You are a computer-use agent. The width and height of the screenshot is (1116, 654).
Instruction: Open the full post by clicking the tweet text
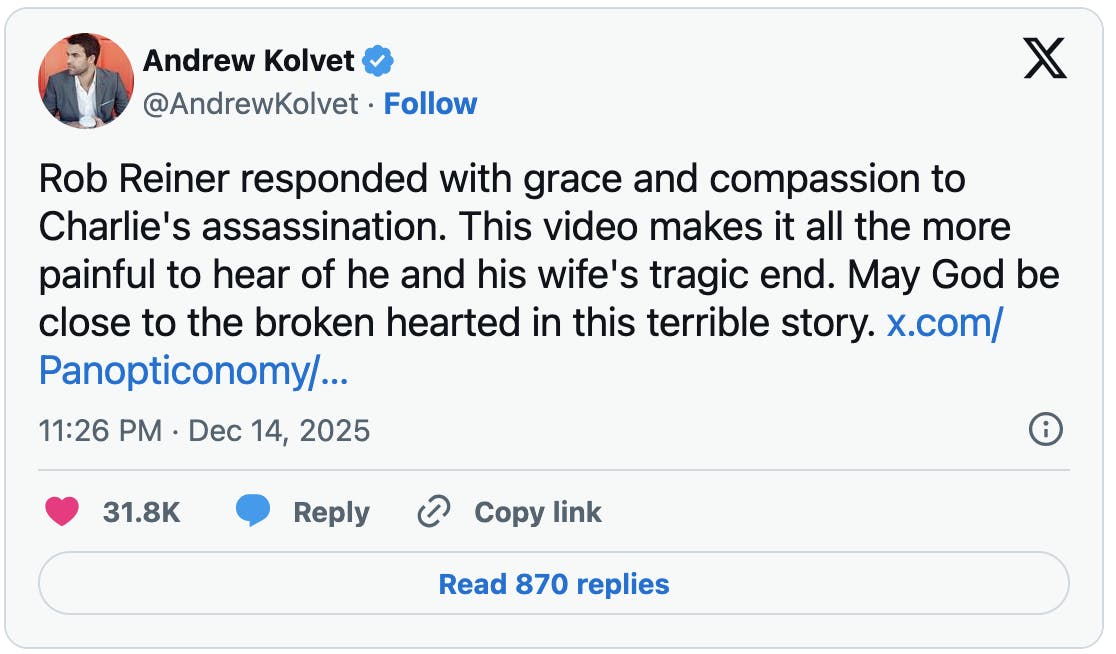tap(500, 227)
